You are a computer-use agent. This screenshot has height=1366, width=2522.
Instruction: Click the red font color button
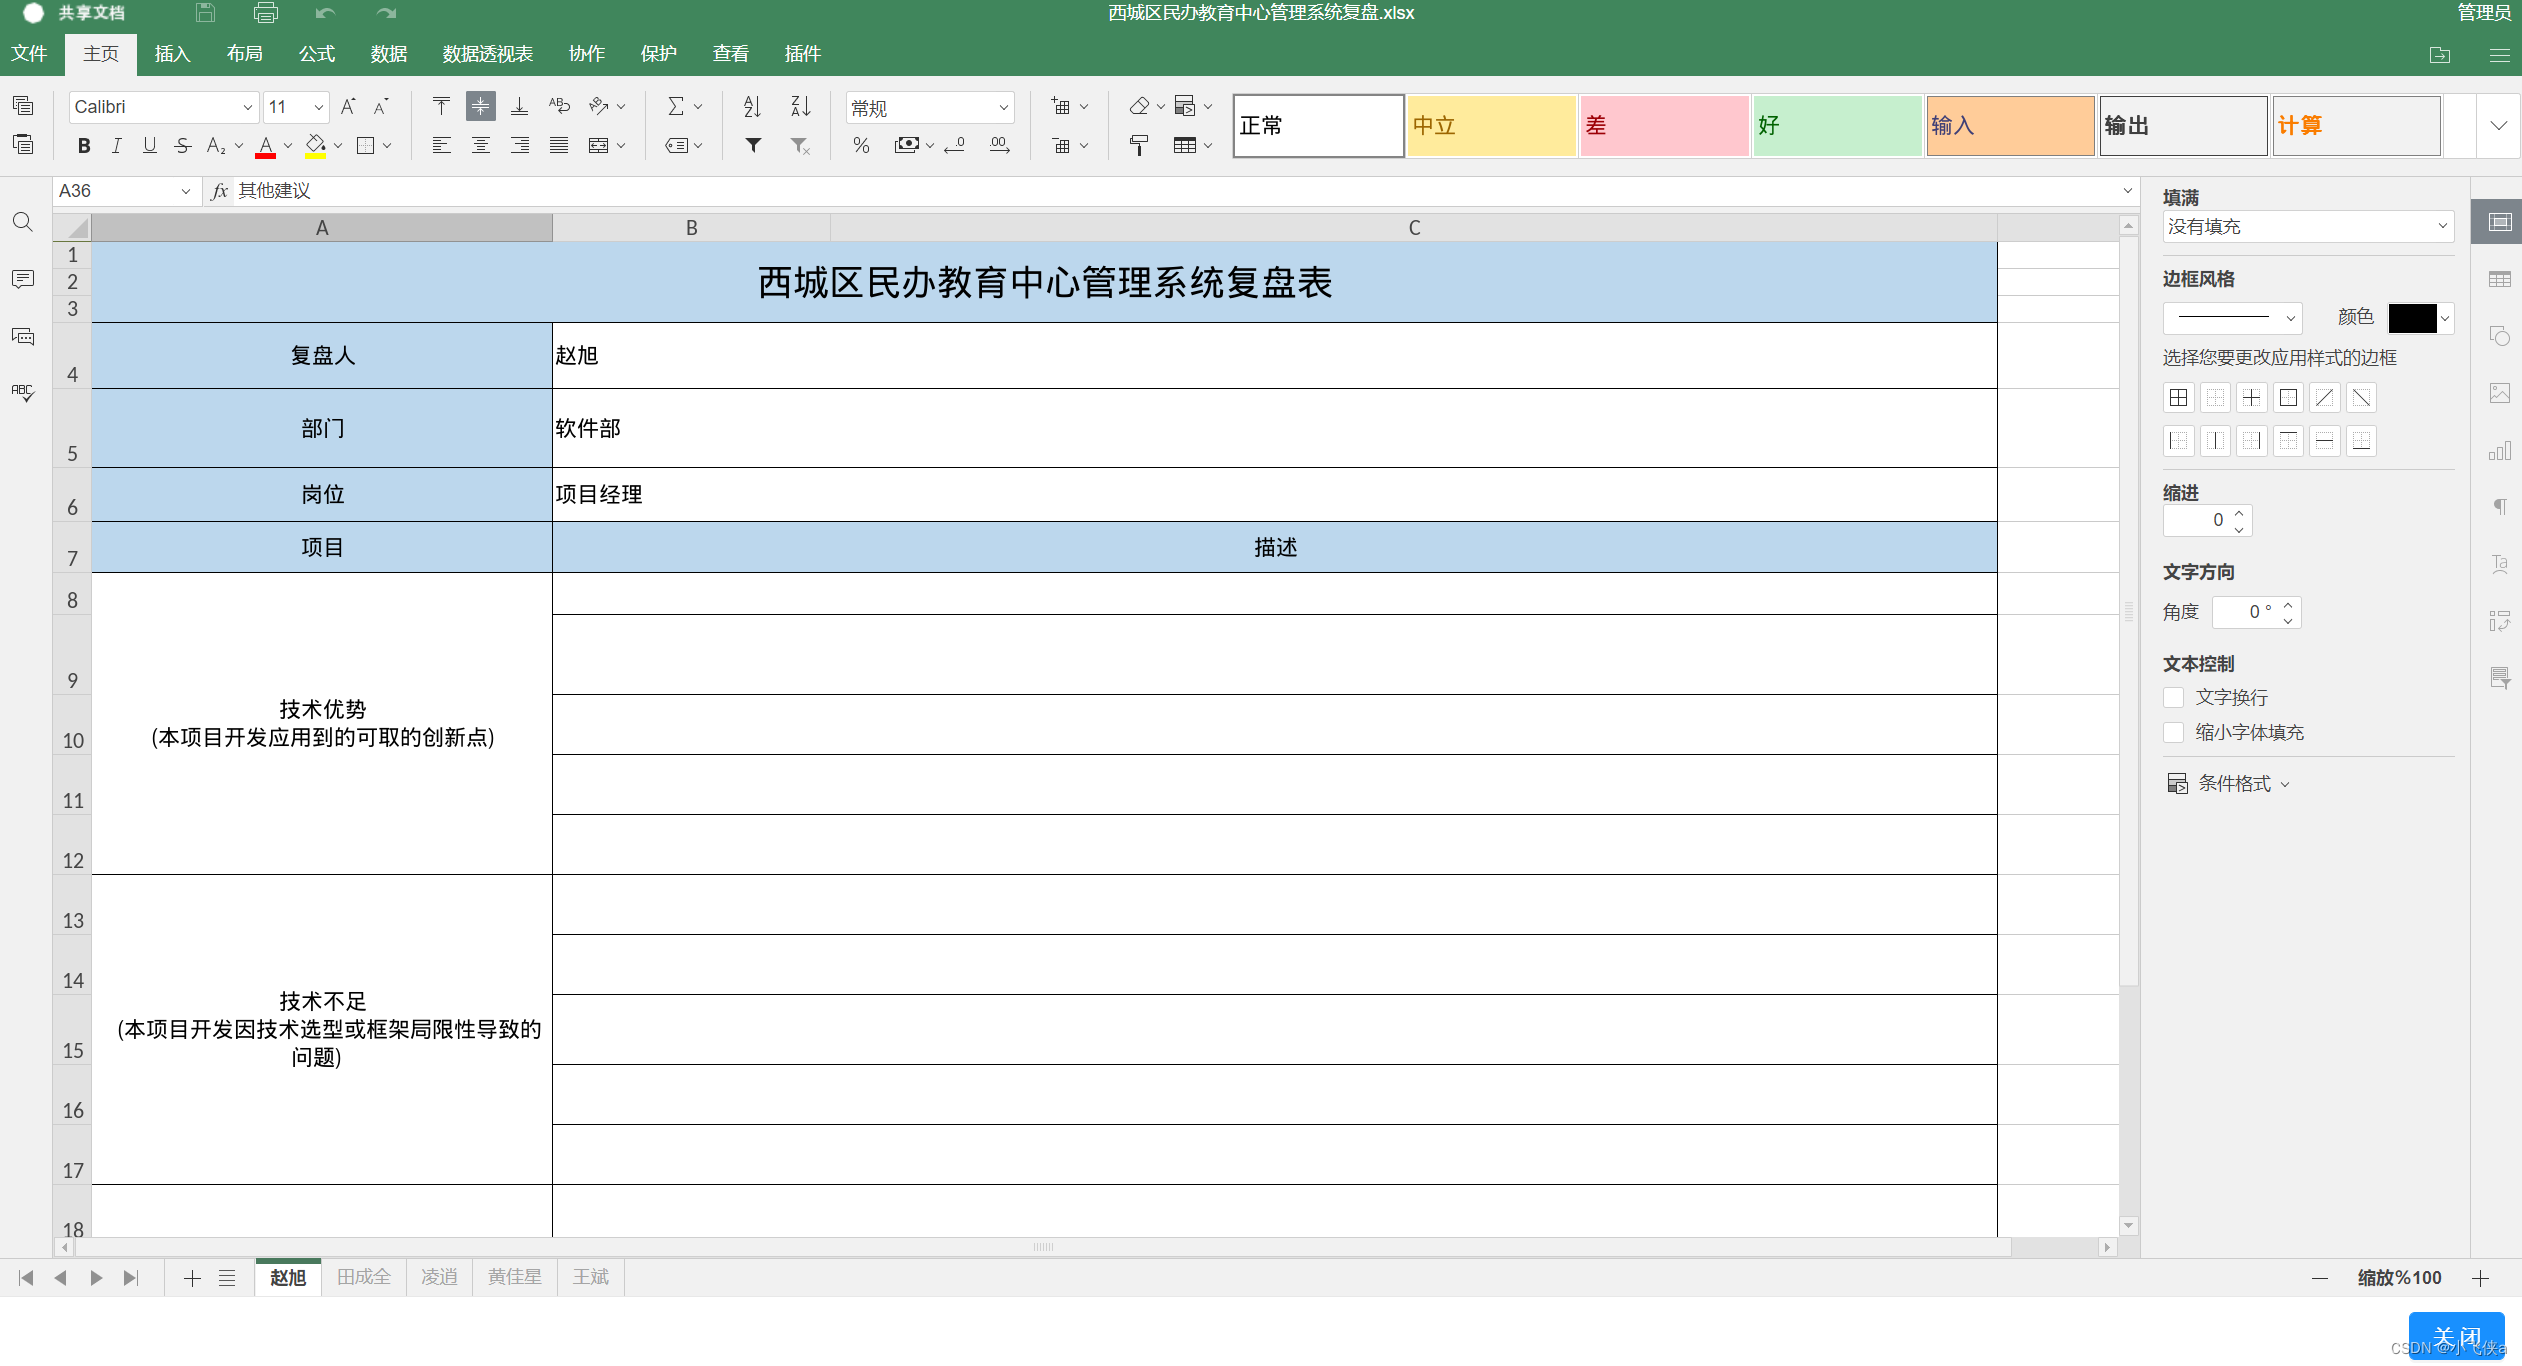(265, 146)
